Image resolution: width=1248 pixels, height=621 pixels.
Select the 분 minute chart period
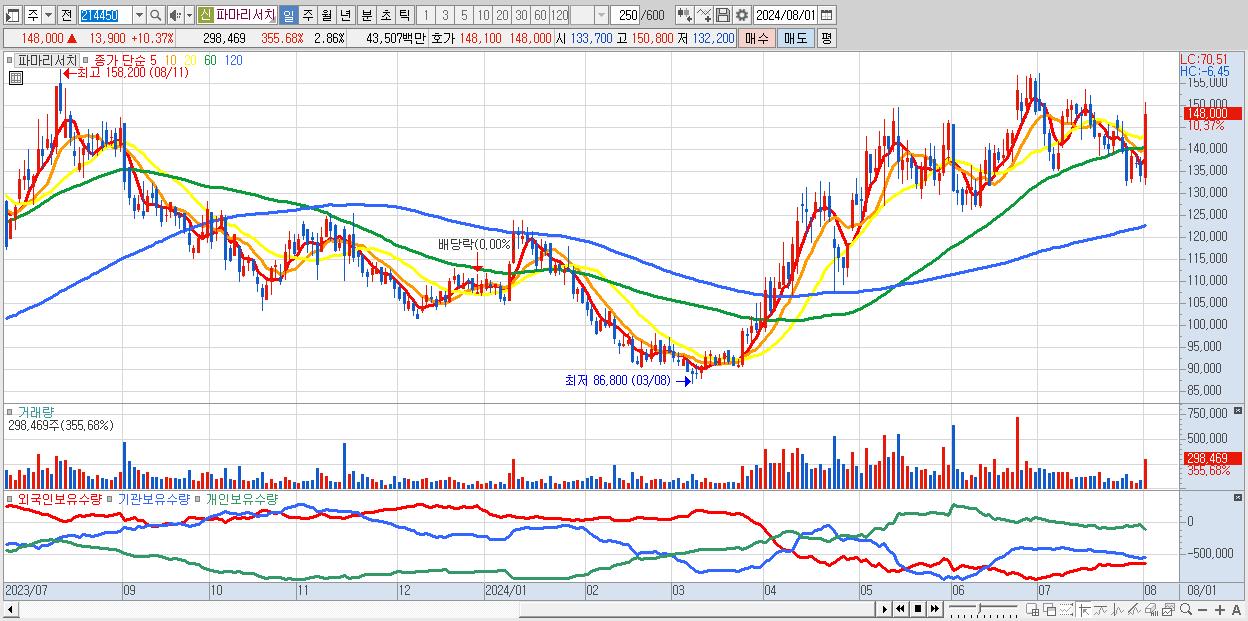(x=366, y=16)
